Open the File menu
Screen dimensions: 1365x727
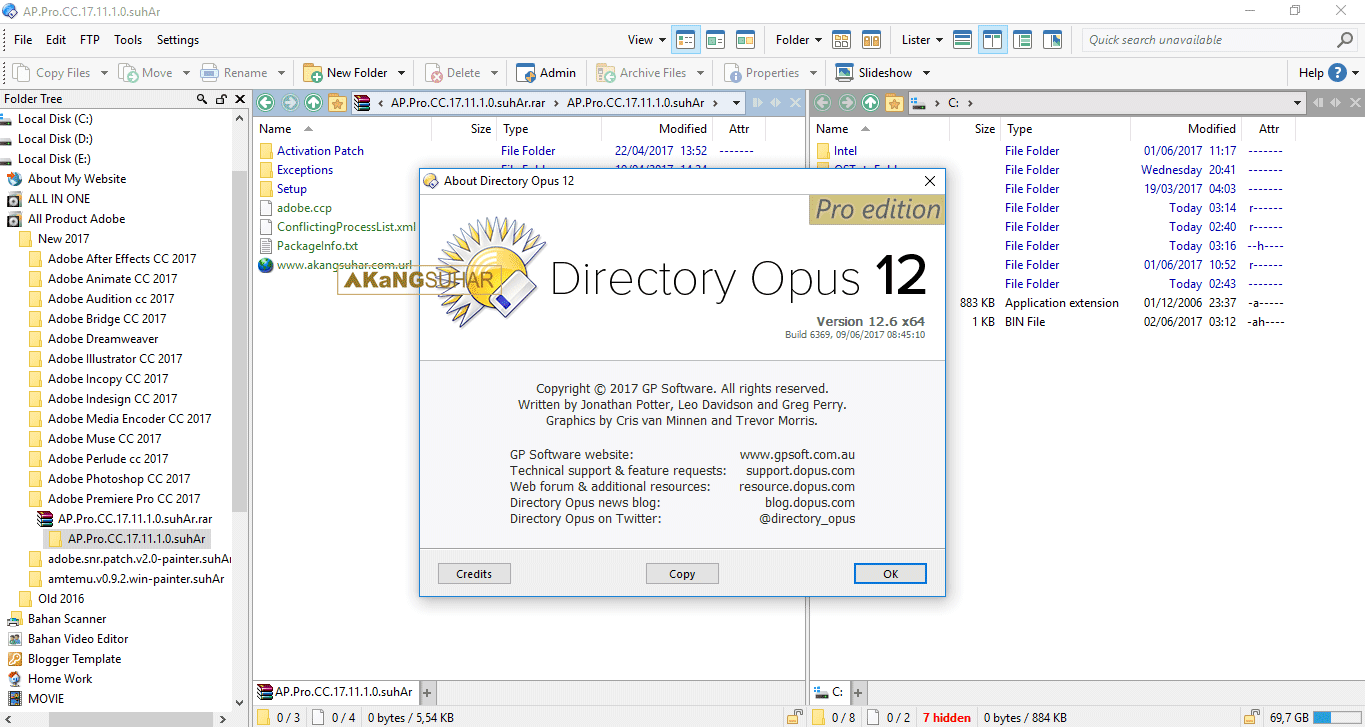(x=23, y=40)
